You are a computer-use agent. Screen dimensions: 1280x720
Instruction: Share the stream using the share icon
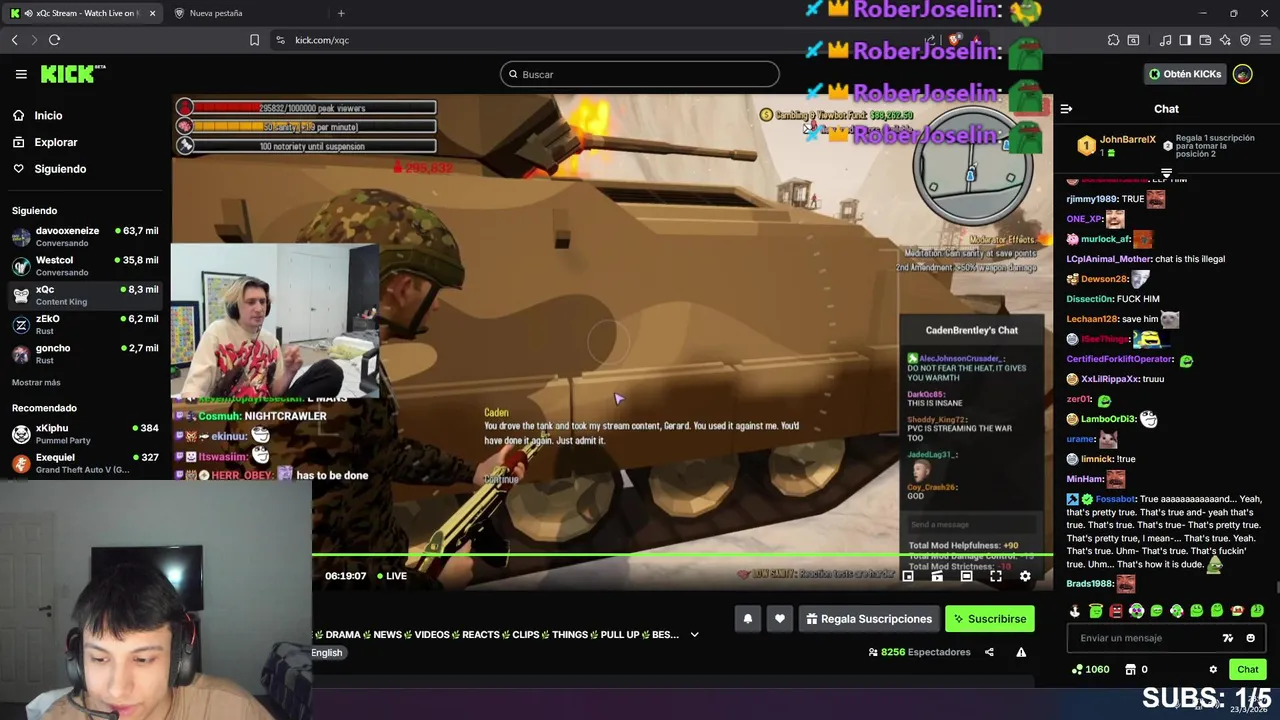point(989,652)
